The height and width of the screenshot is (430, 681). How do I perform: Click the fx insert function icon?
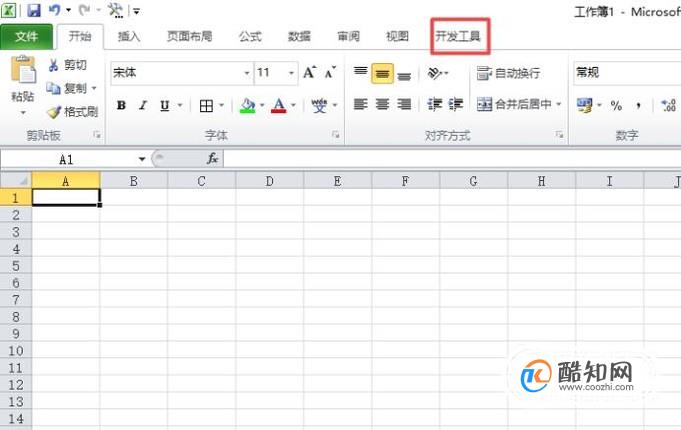pyautogui.click(x=212, y=159)
